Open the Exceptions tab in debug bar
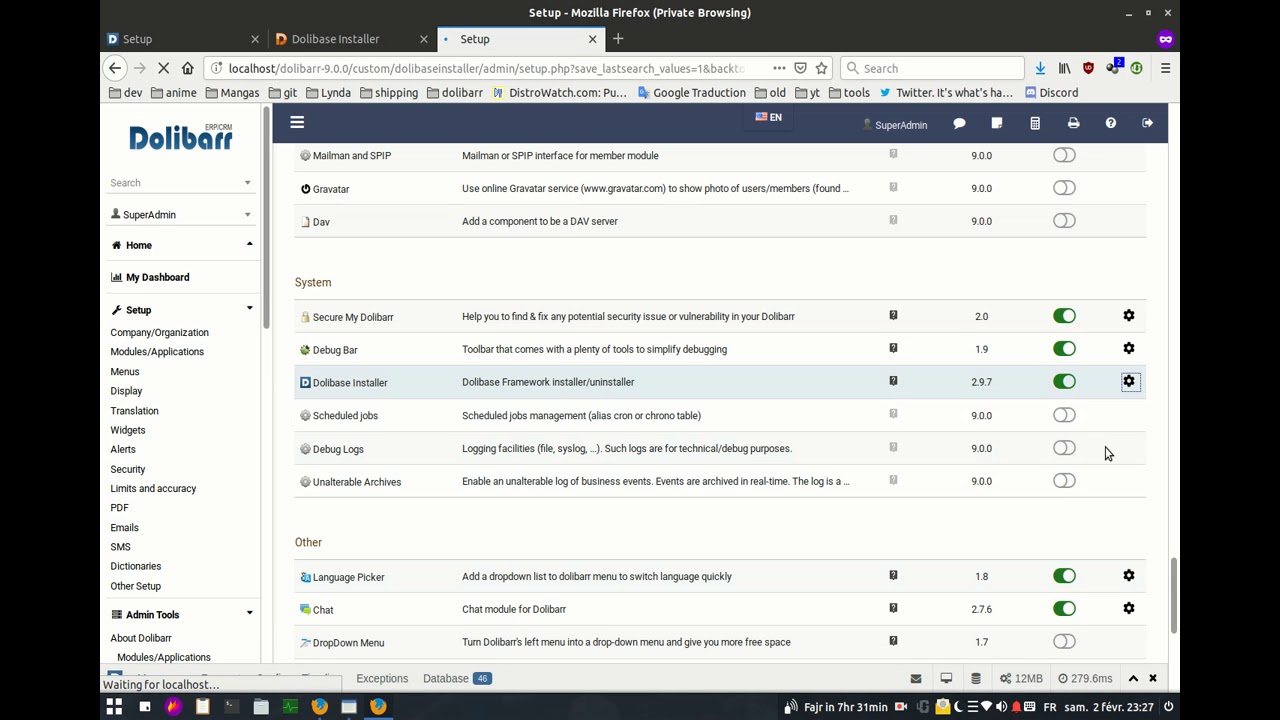This screenshot has height=720, width=1280. pos(382,678)
